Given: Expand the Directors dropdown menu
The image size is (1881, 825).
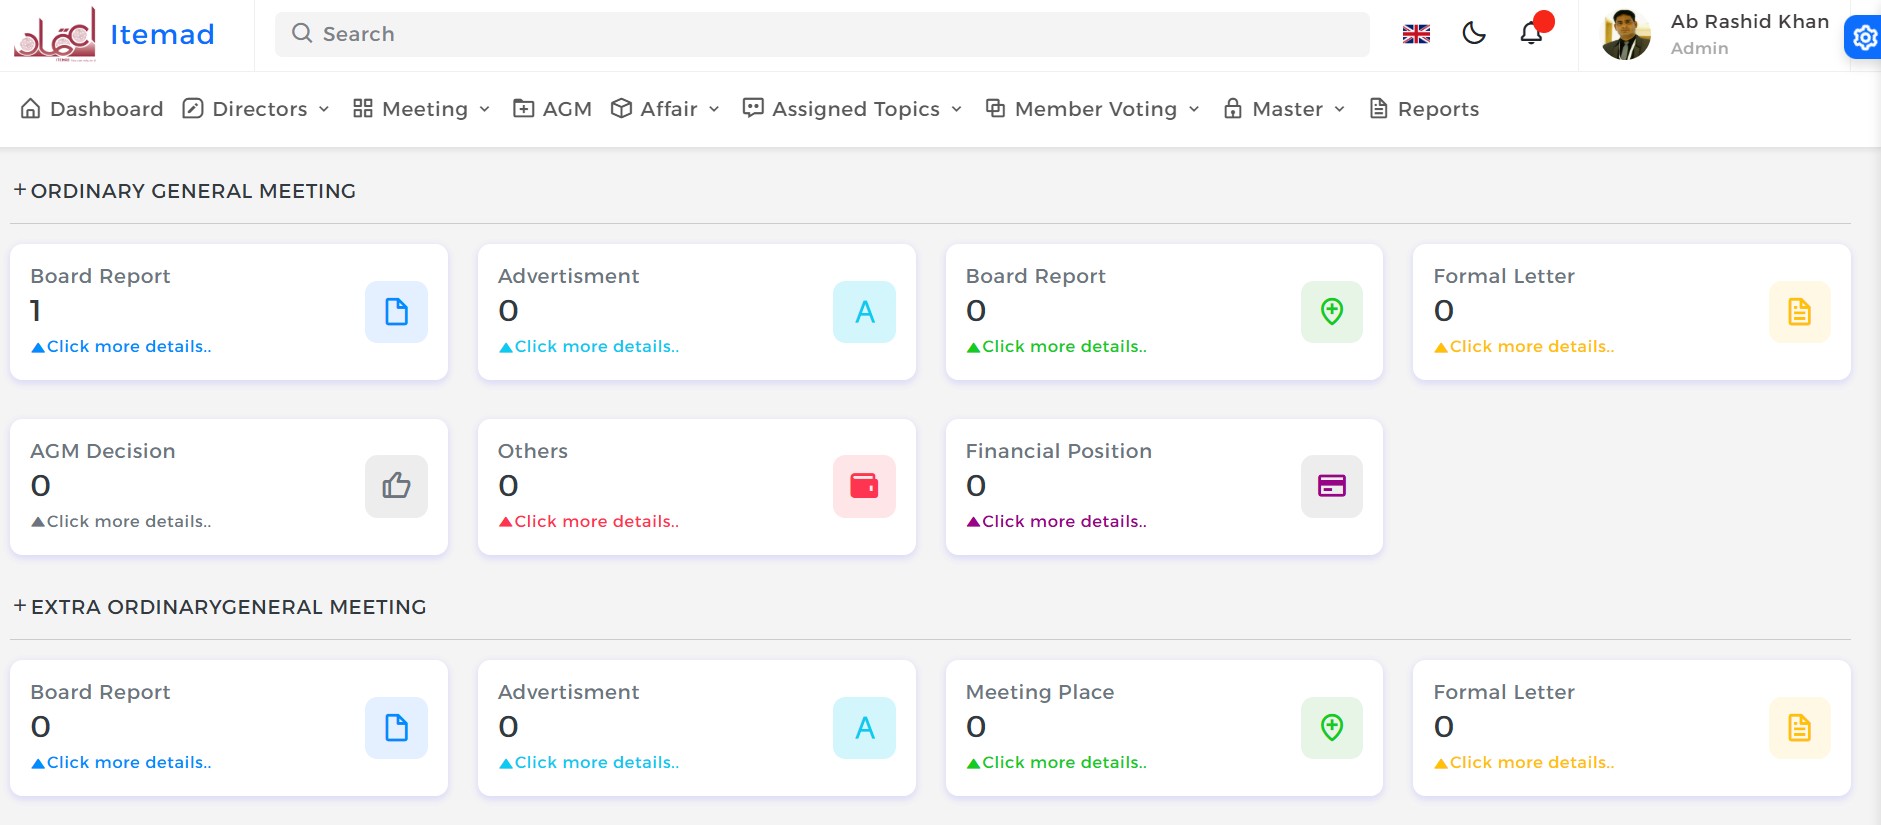Looking at the screenshot, I should [257, 109].
